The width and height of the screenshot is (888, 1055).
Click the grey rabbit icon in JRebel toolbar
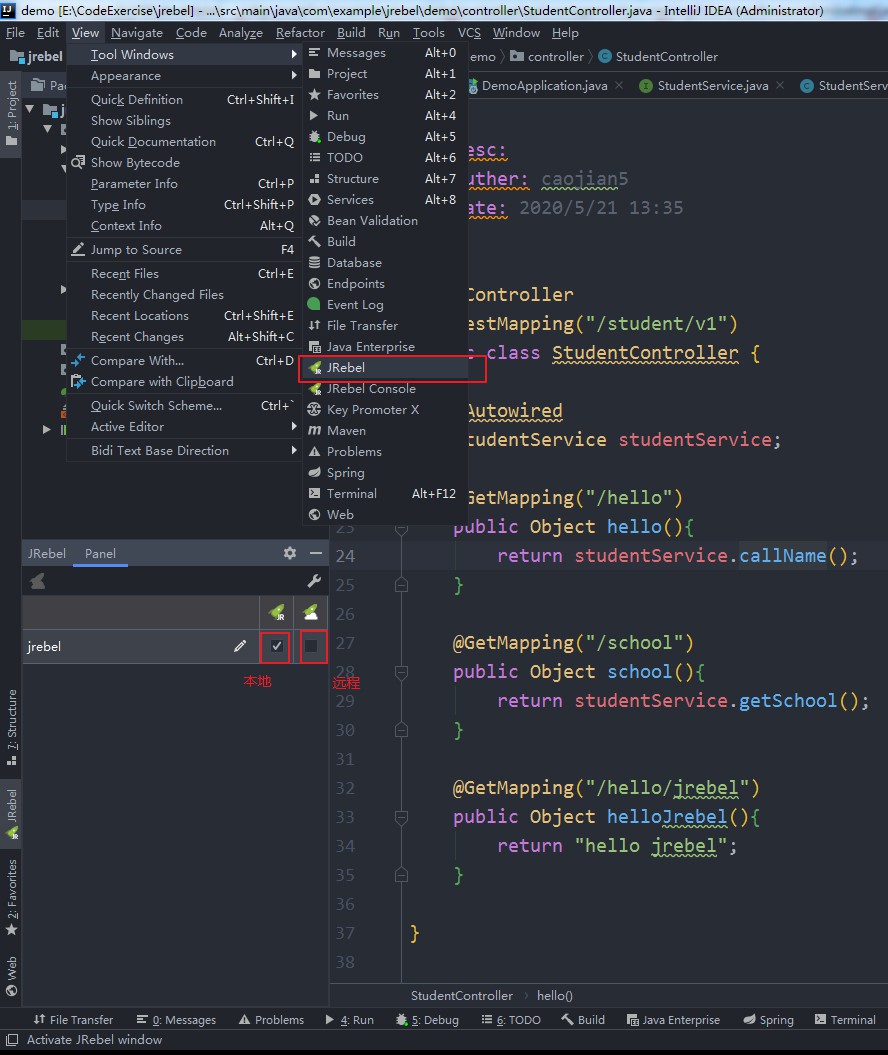[37, 581]
